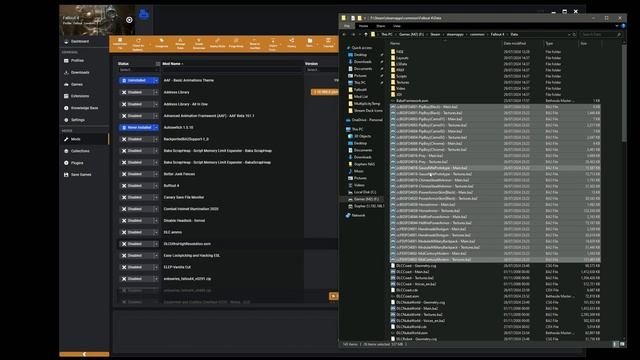Open status dropdown arrow for AAF Basic Animations Theme
Image resolution: width=640 pixels, height=360 pixels.
tap(156, 80)
